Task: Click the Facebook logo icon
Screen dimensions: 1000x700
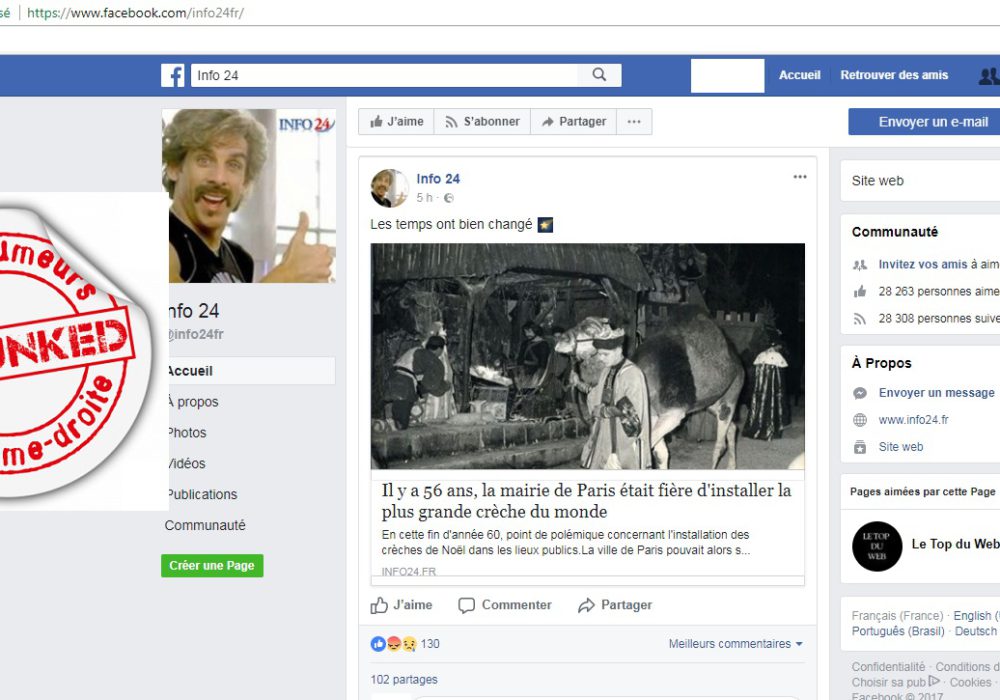Action: click(173, 75)
